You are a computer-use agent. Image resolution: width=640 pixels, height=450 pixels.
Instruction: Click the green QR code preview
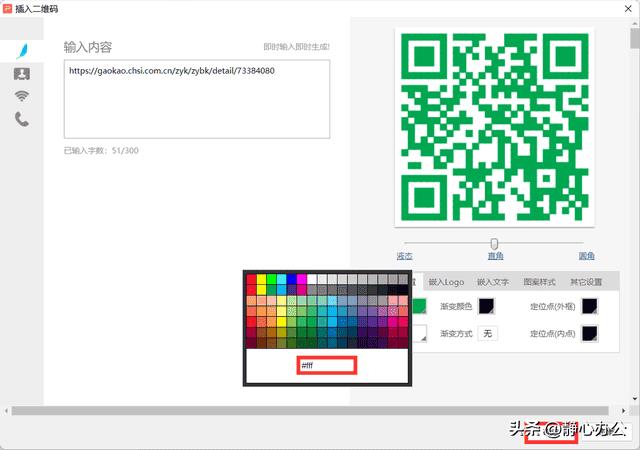(x=495, y=127)
